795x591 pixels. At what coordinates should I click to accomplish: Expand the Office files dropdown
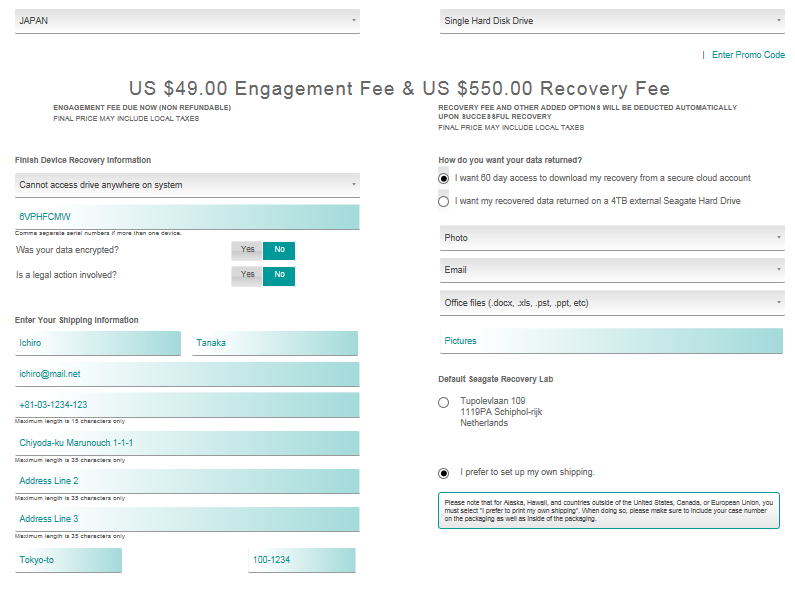(x=611, y=302)
